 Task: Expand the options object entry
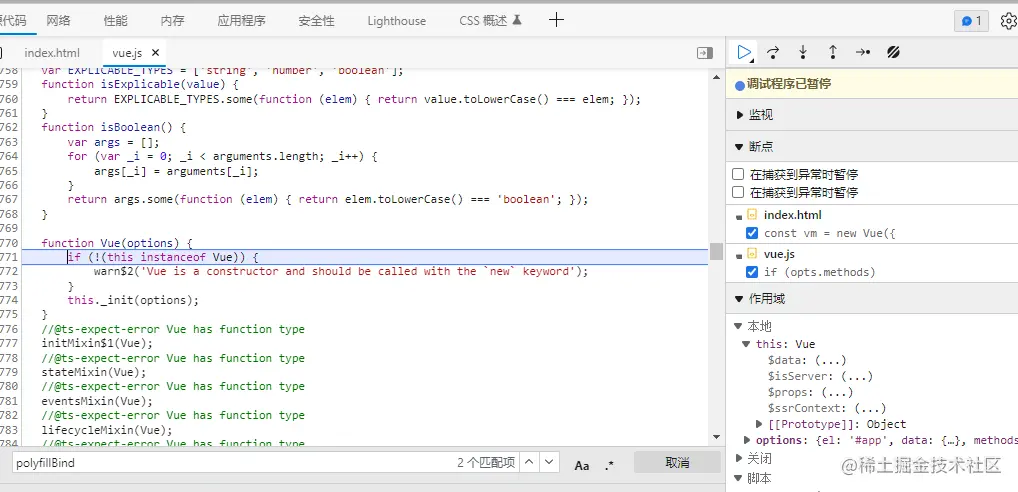pos(747,440)
